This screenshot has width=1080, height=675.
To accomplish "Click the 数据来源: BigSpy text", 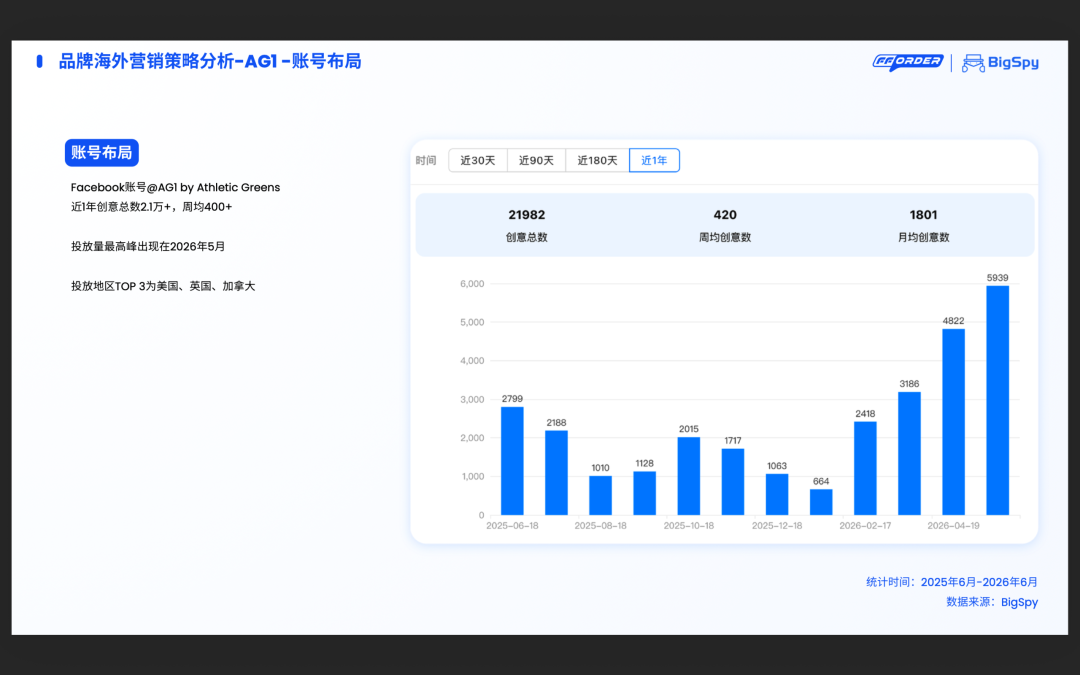I will click(x=992, y=602).
